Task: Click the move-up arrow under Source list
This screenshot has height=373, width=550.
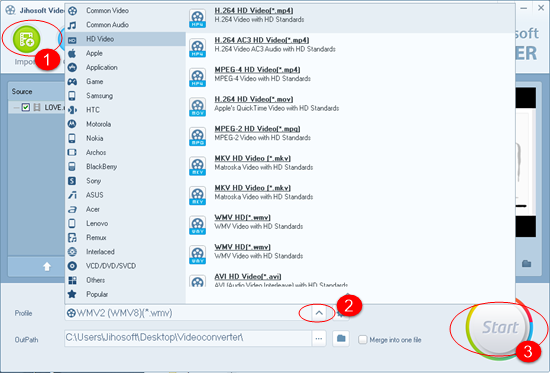Action: (x=47, y=267)
